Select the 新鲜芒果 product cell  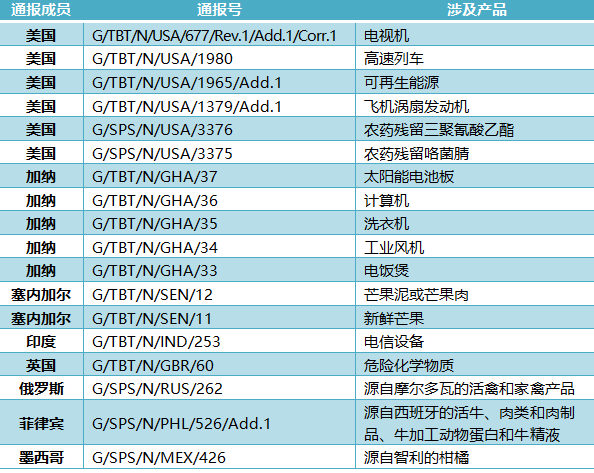(x=475, y=318)
